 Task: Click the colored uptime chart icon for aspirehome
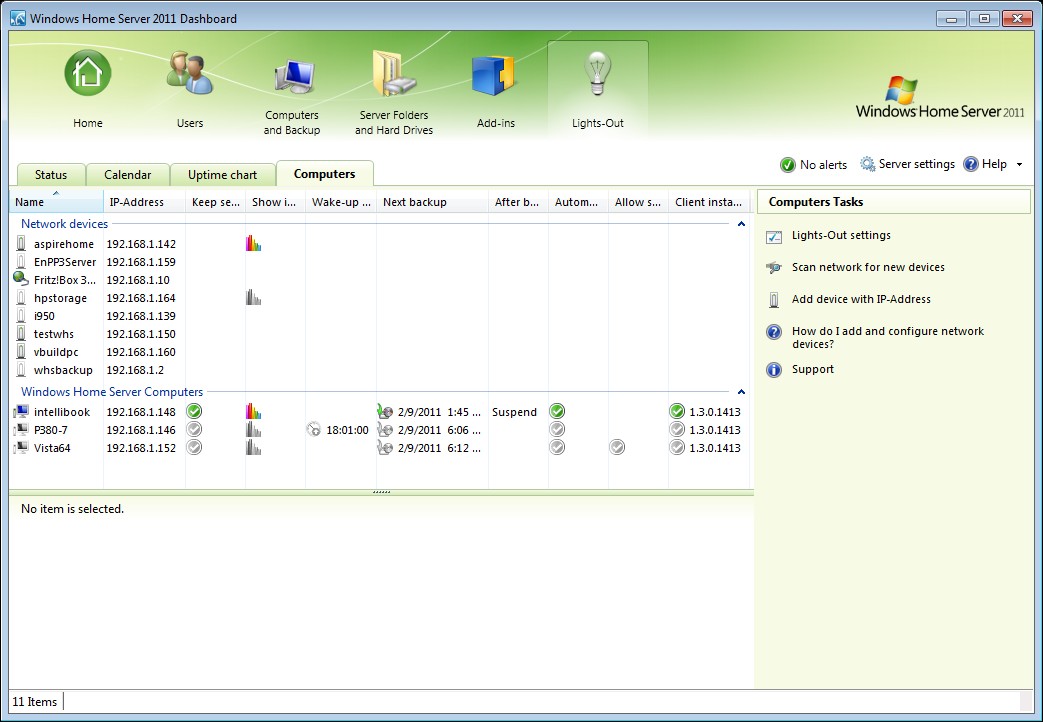pos(253,244)
